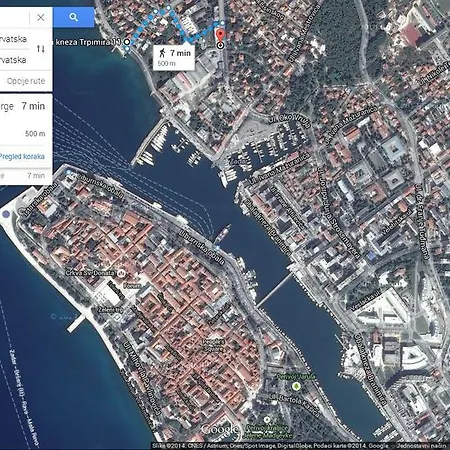Click the Crkva Sv. Donata landmark icon

(x=122, y=273)
